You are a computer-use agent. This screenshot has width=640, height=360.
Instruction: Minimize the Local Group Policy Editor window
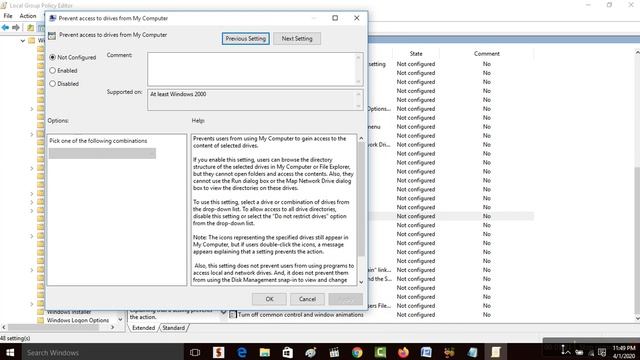(588, 5)
